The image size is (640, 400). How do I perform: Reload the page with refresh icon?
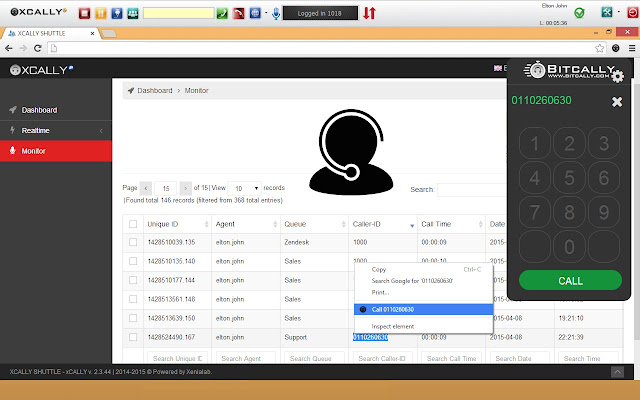point(38,48)
